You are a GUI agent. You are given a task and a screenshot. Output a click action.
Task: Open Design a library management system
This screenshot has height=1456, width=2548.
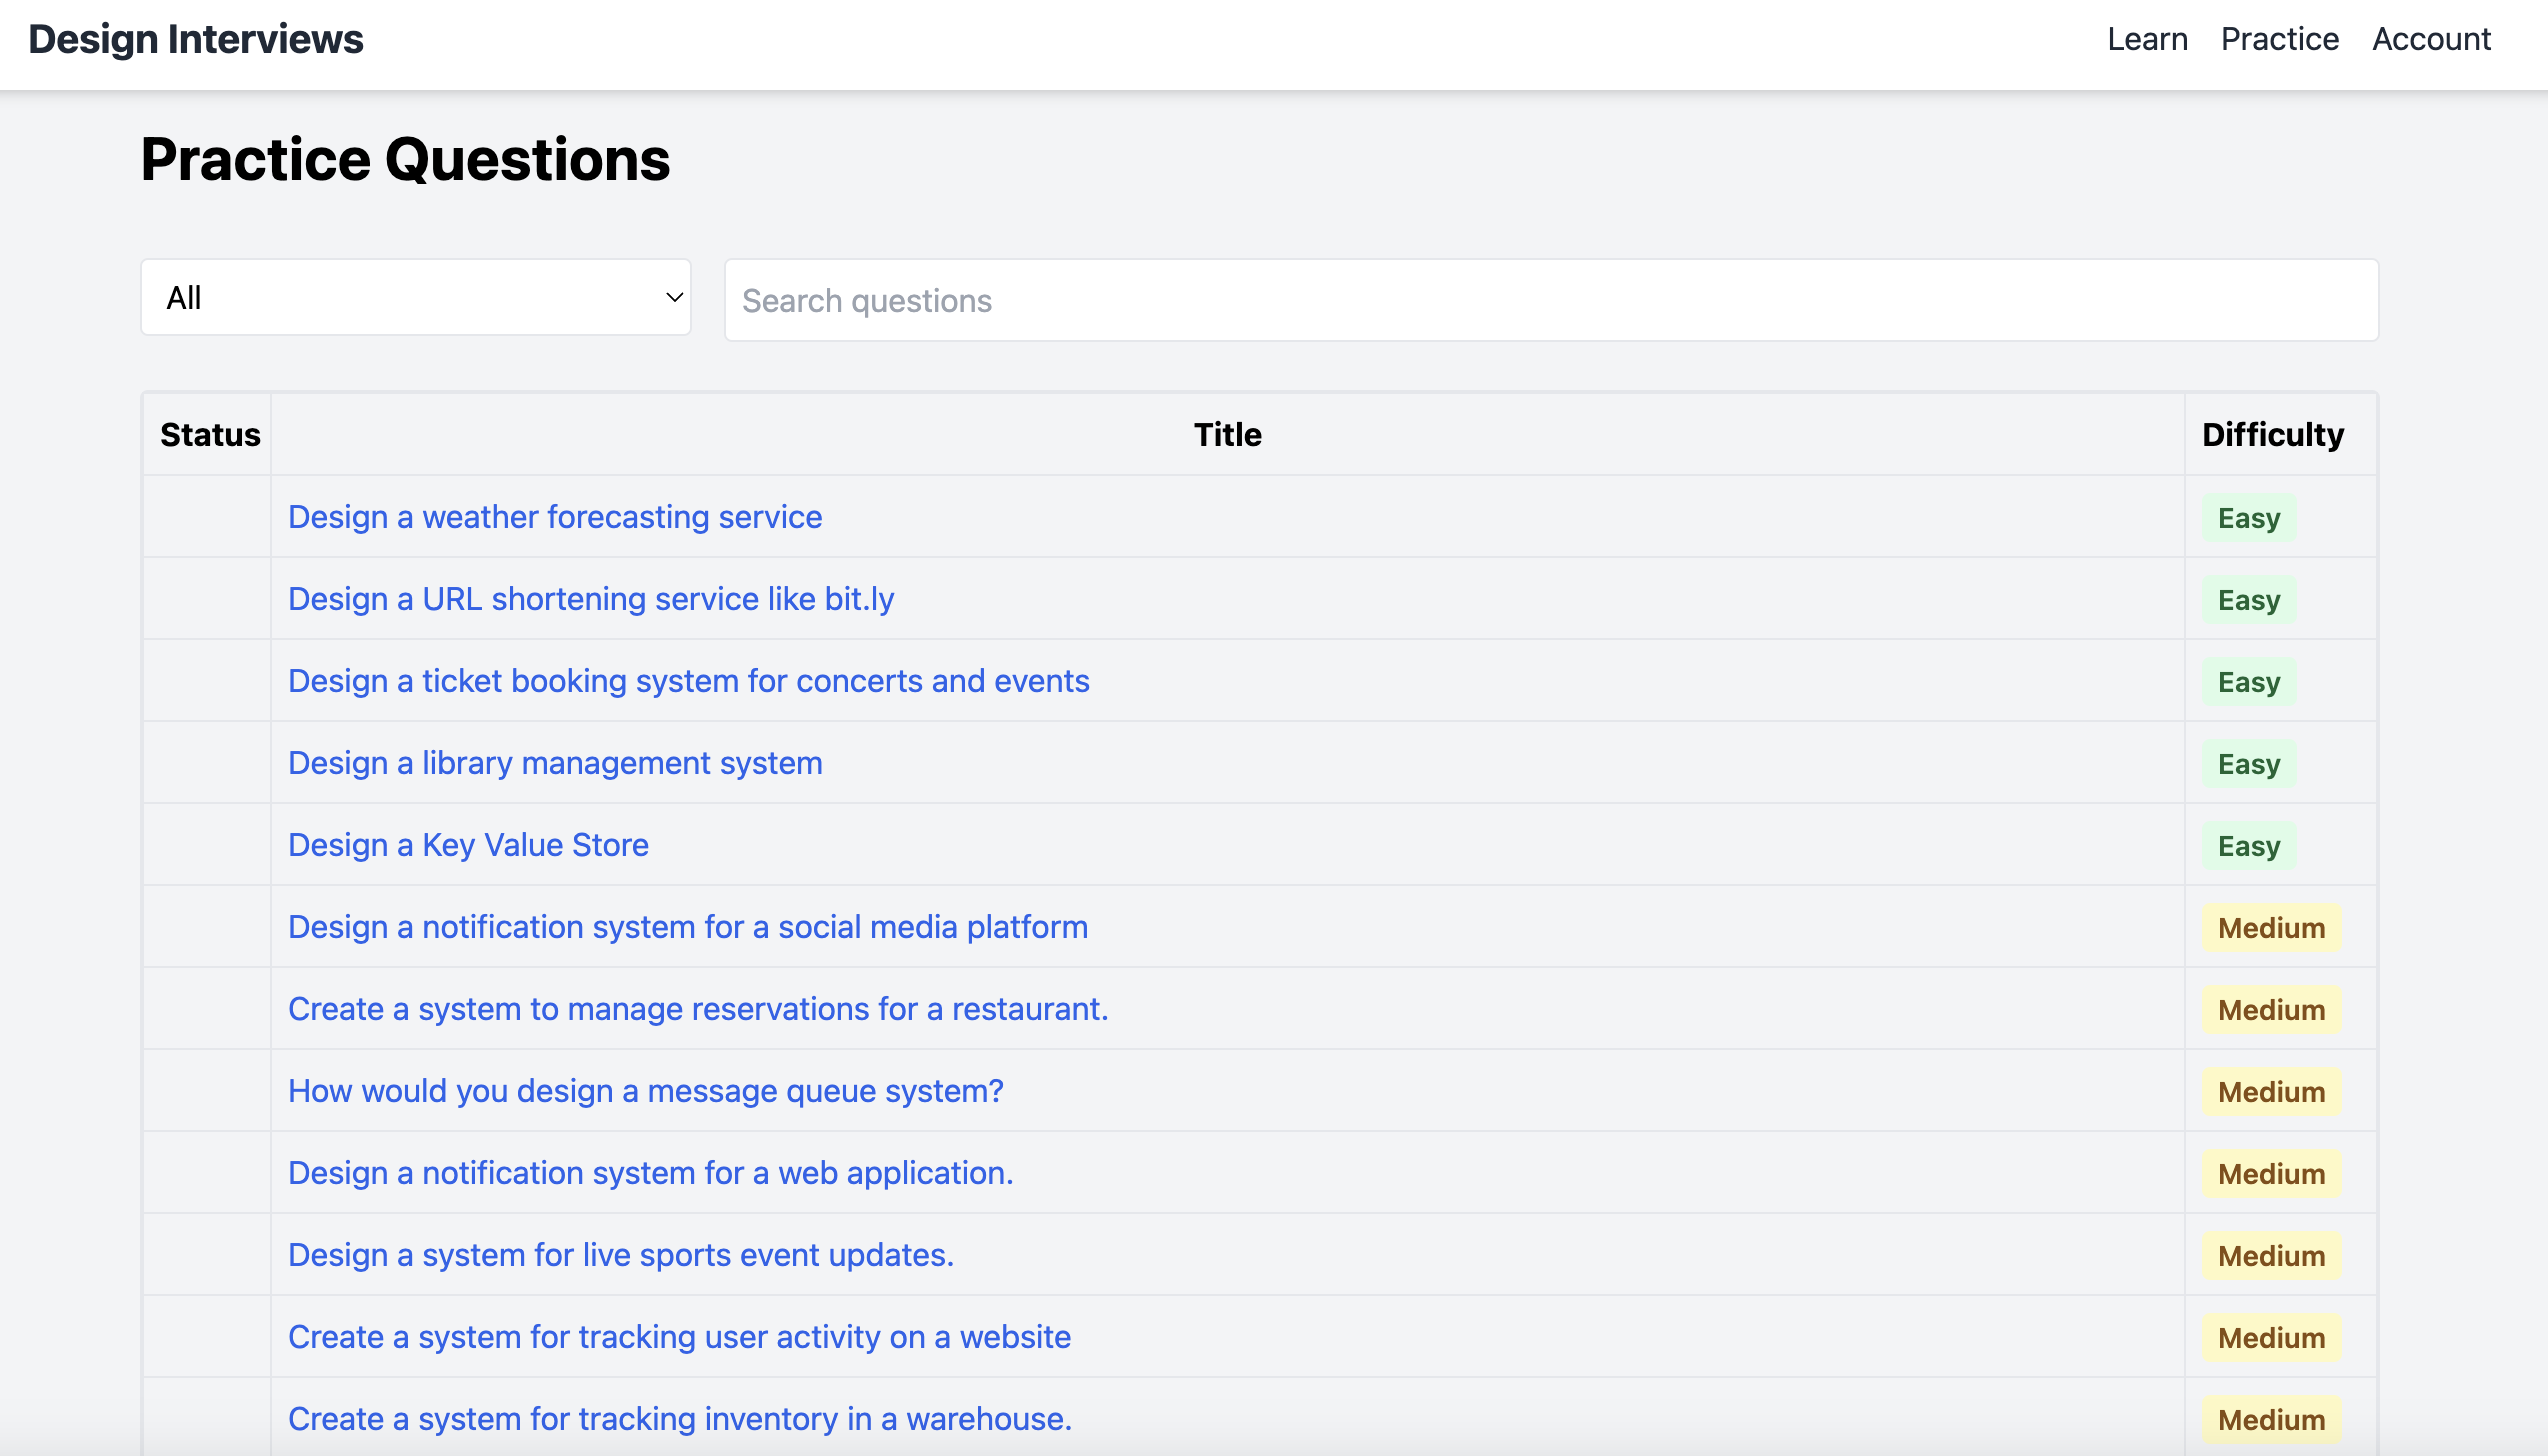[x=555, y=763]
